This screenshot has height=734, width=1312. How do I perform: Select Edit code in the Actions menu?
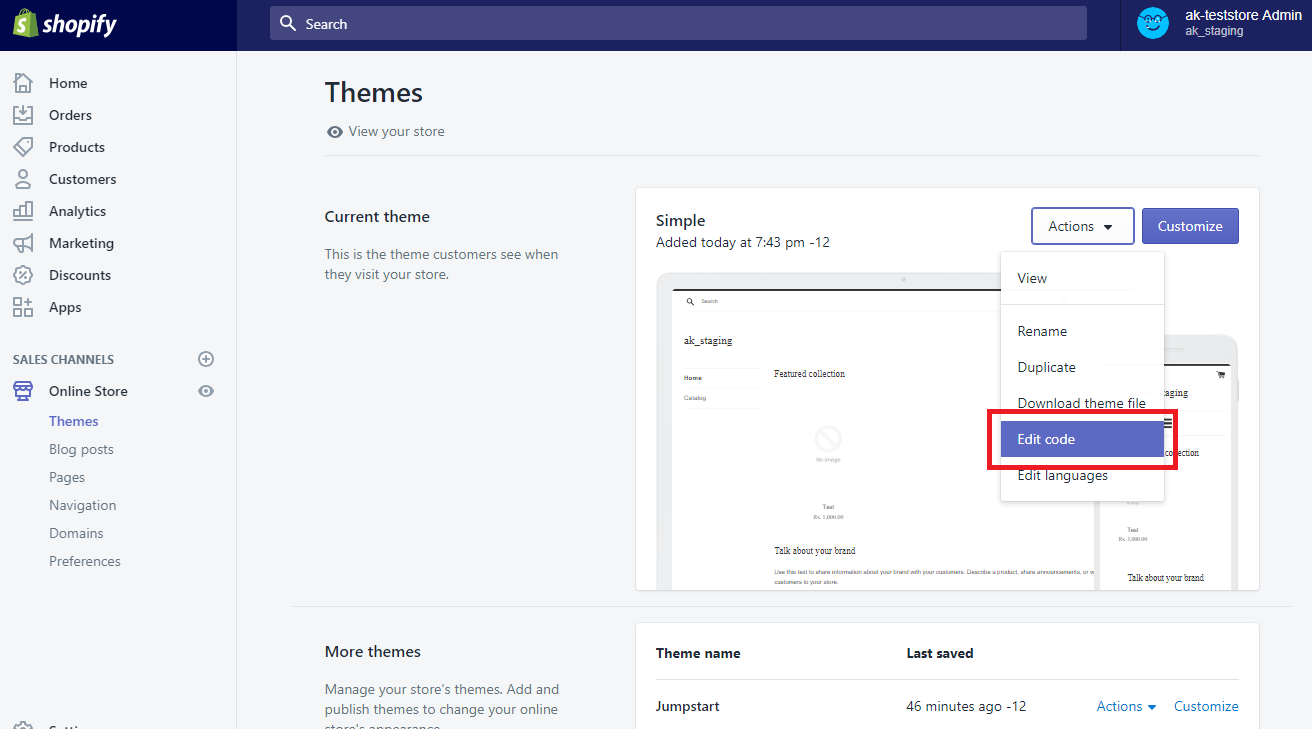(1082, 439)
